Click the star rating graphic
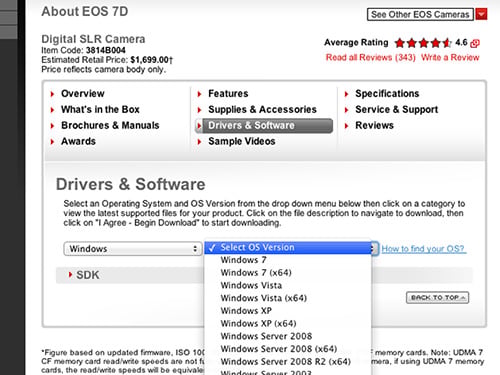This screenshot has width=500, height=375. [423, 43]
